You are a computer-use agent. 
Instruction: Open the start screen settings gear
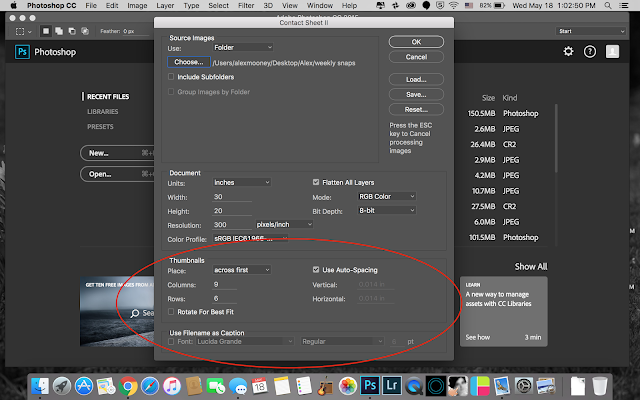click(x=568, y=51)
